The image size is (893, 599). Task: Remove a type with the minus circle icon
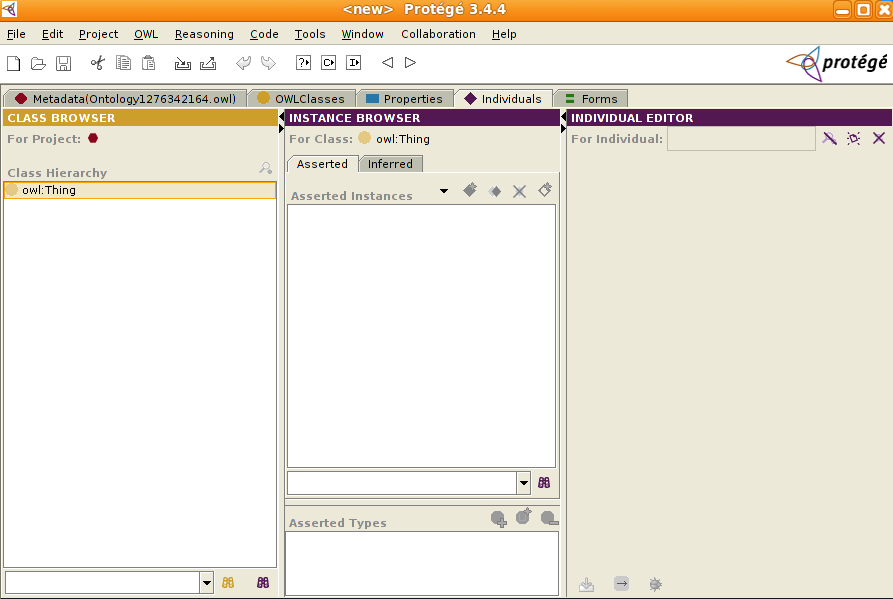click(549, 518)
